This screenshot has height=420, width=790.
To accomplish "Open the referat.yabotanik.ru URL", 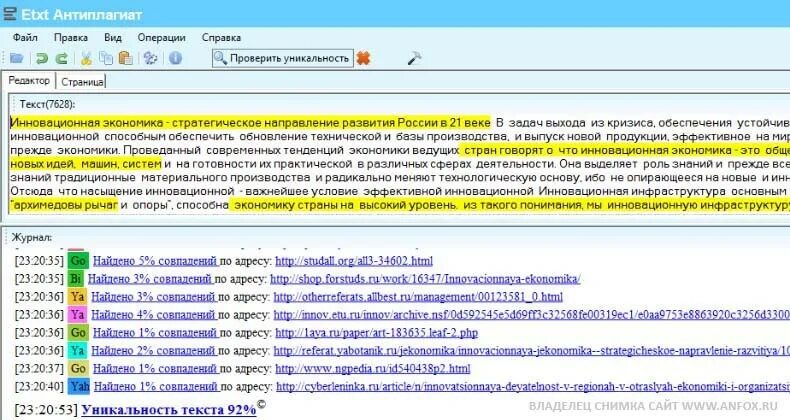I will (532, 351).
